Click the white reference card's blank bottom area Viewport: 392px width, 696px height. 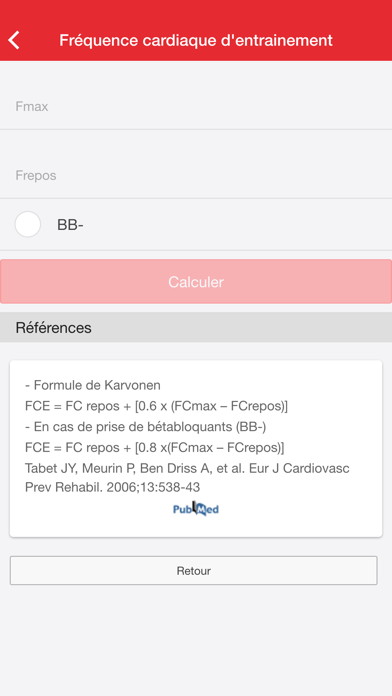(196, 527)
